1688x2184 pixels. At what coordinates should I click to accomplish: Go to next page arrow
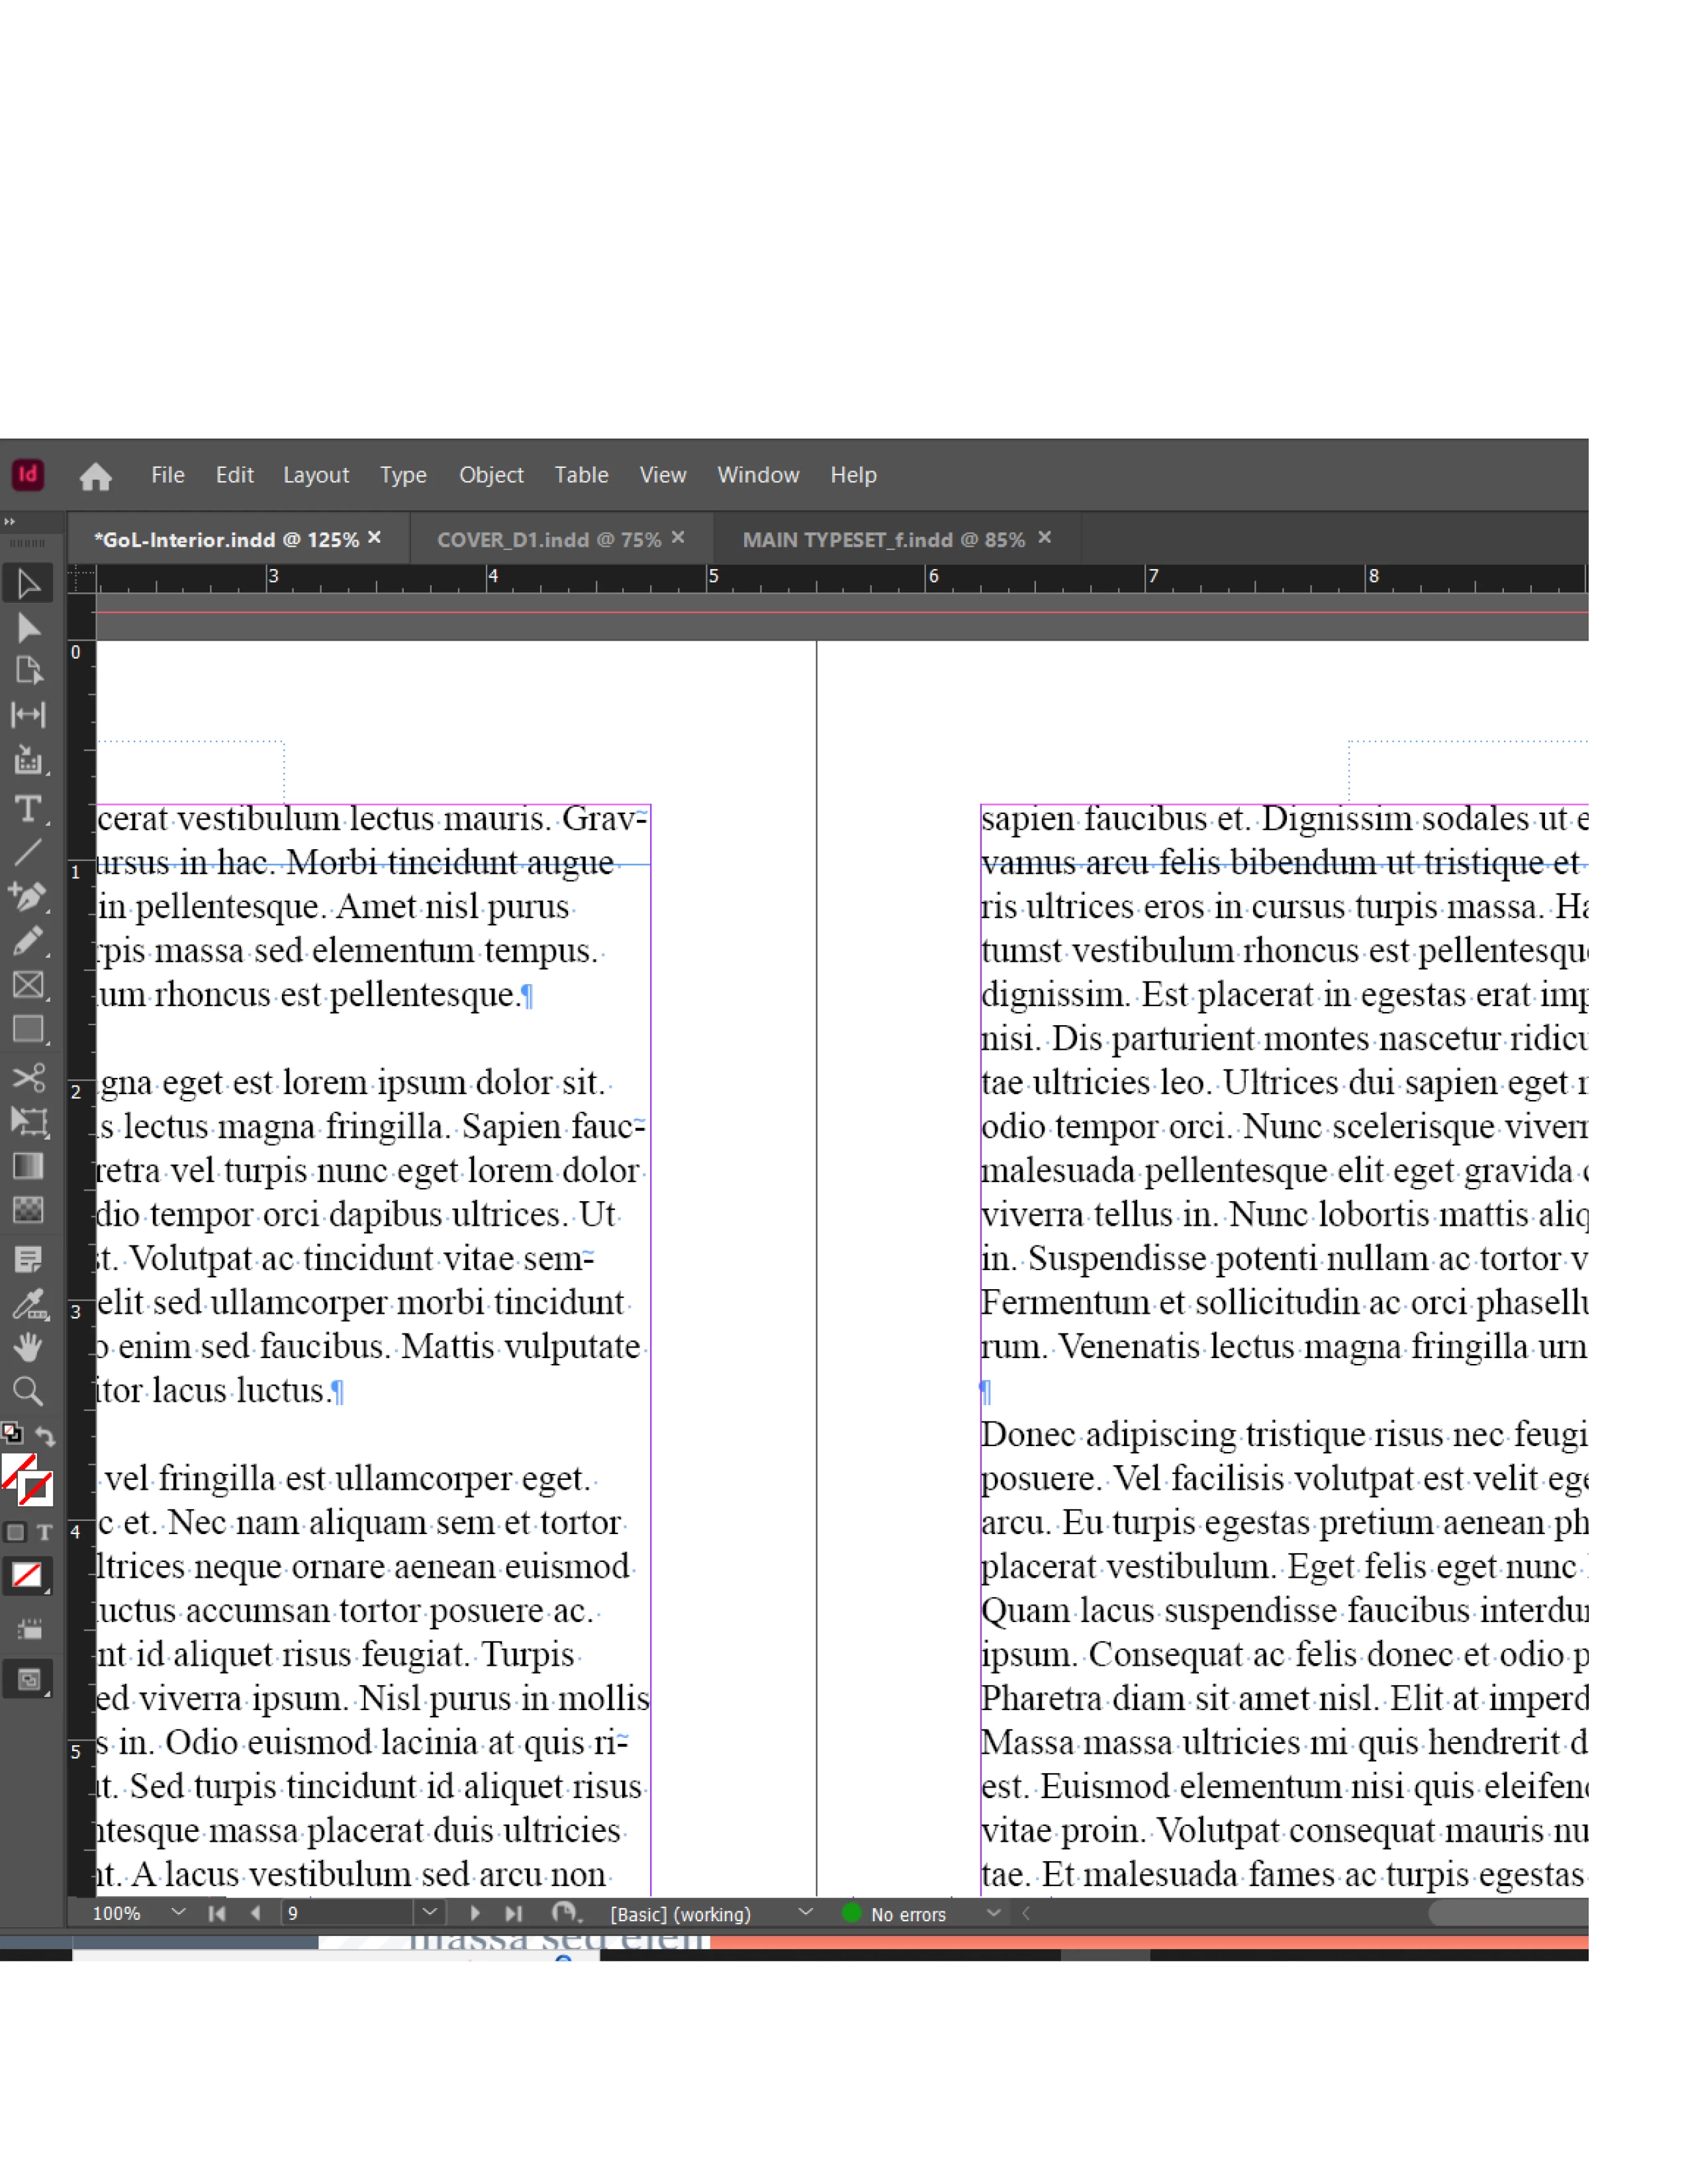click(475, 1913)
